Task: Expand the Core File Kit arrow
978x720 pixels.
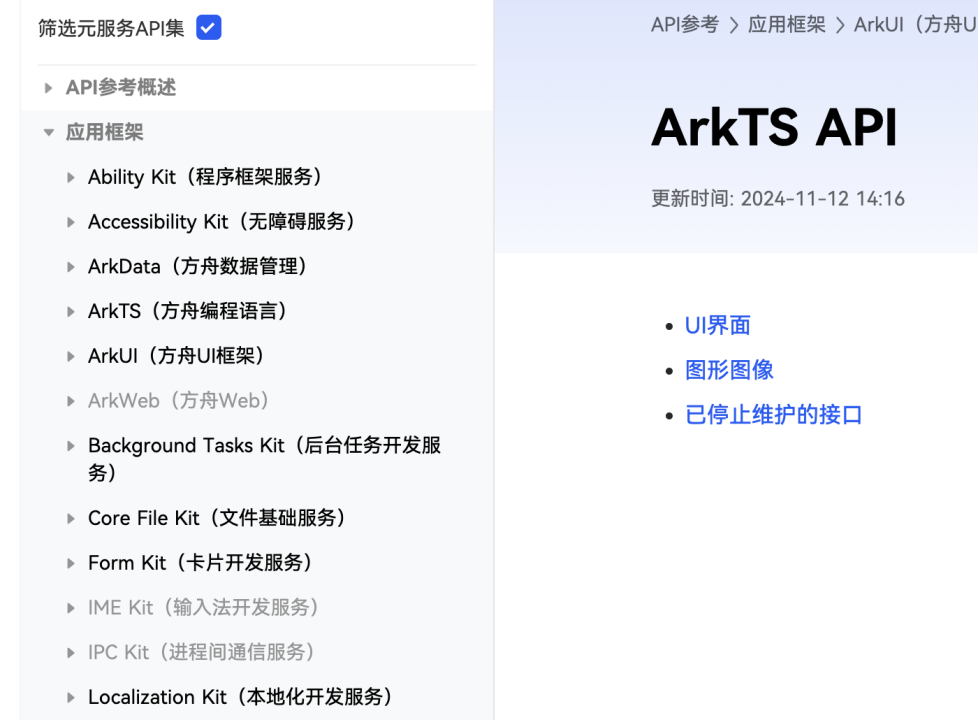Action: click(x=70, y=518)
